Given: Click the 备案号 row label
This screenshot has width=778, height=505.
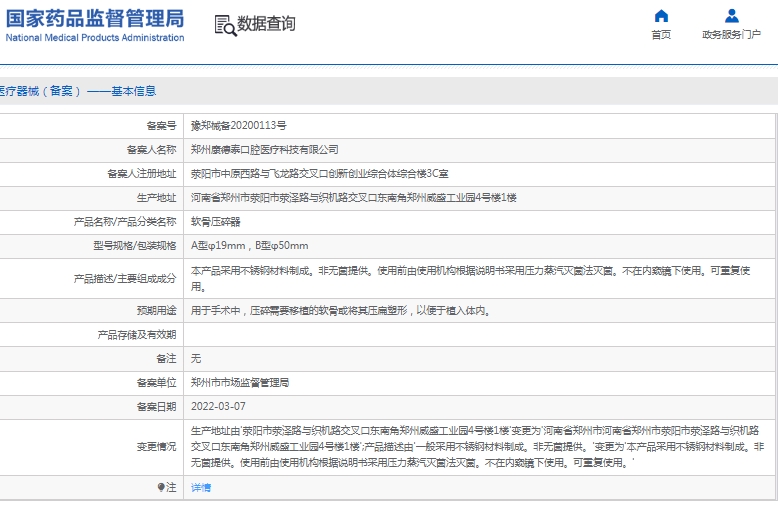Looking at the screenshot, I should [x=161, y=126].
